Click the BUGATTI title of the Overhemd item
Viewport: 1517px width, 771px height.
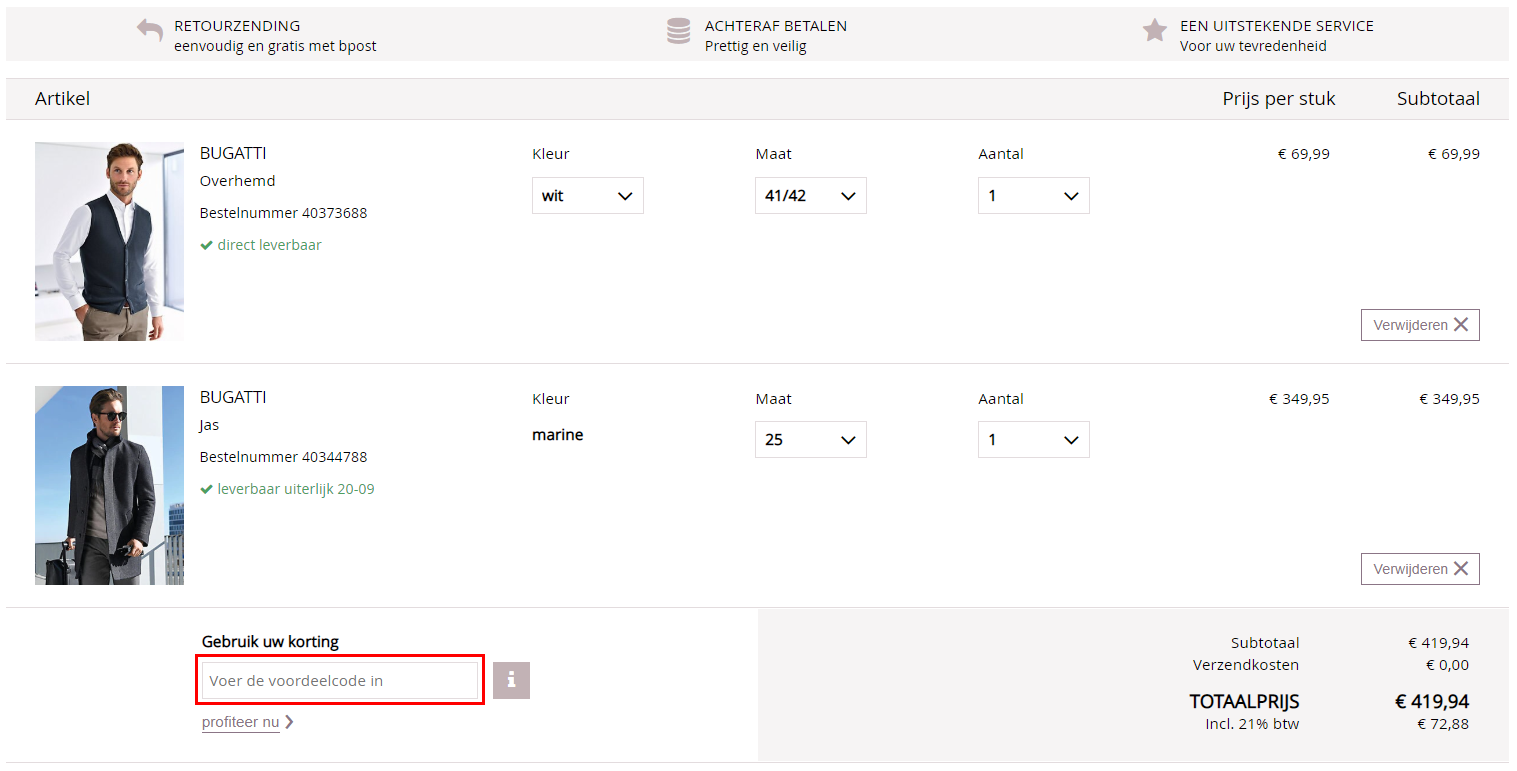(233, 153)
